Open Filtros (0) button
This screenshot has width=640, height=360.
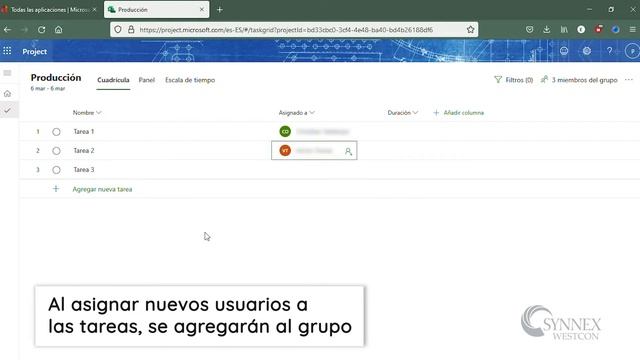click(x=513, y=80)
